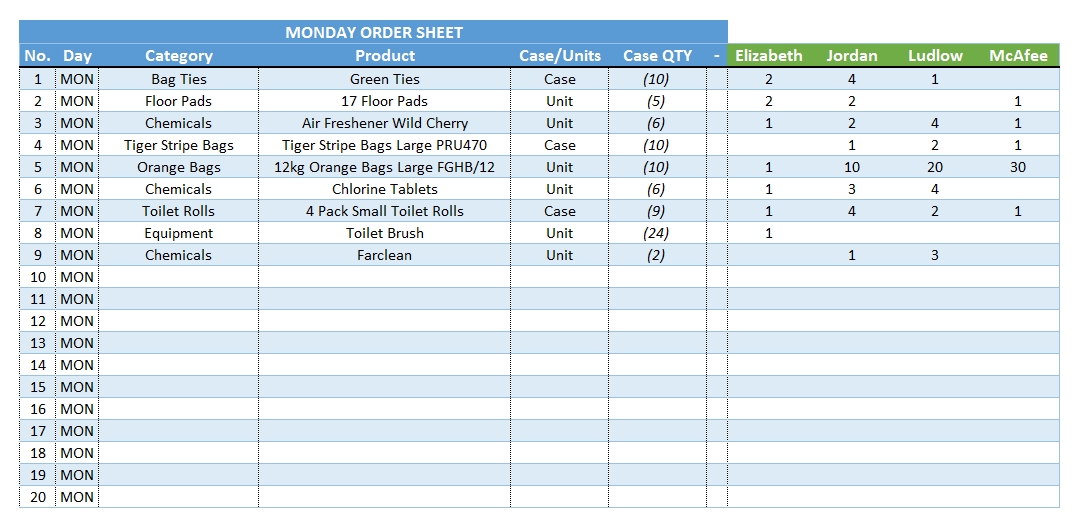Click the Monday Order Sheet title cell
1082x528 pixels.
click(374, 32)
